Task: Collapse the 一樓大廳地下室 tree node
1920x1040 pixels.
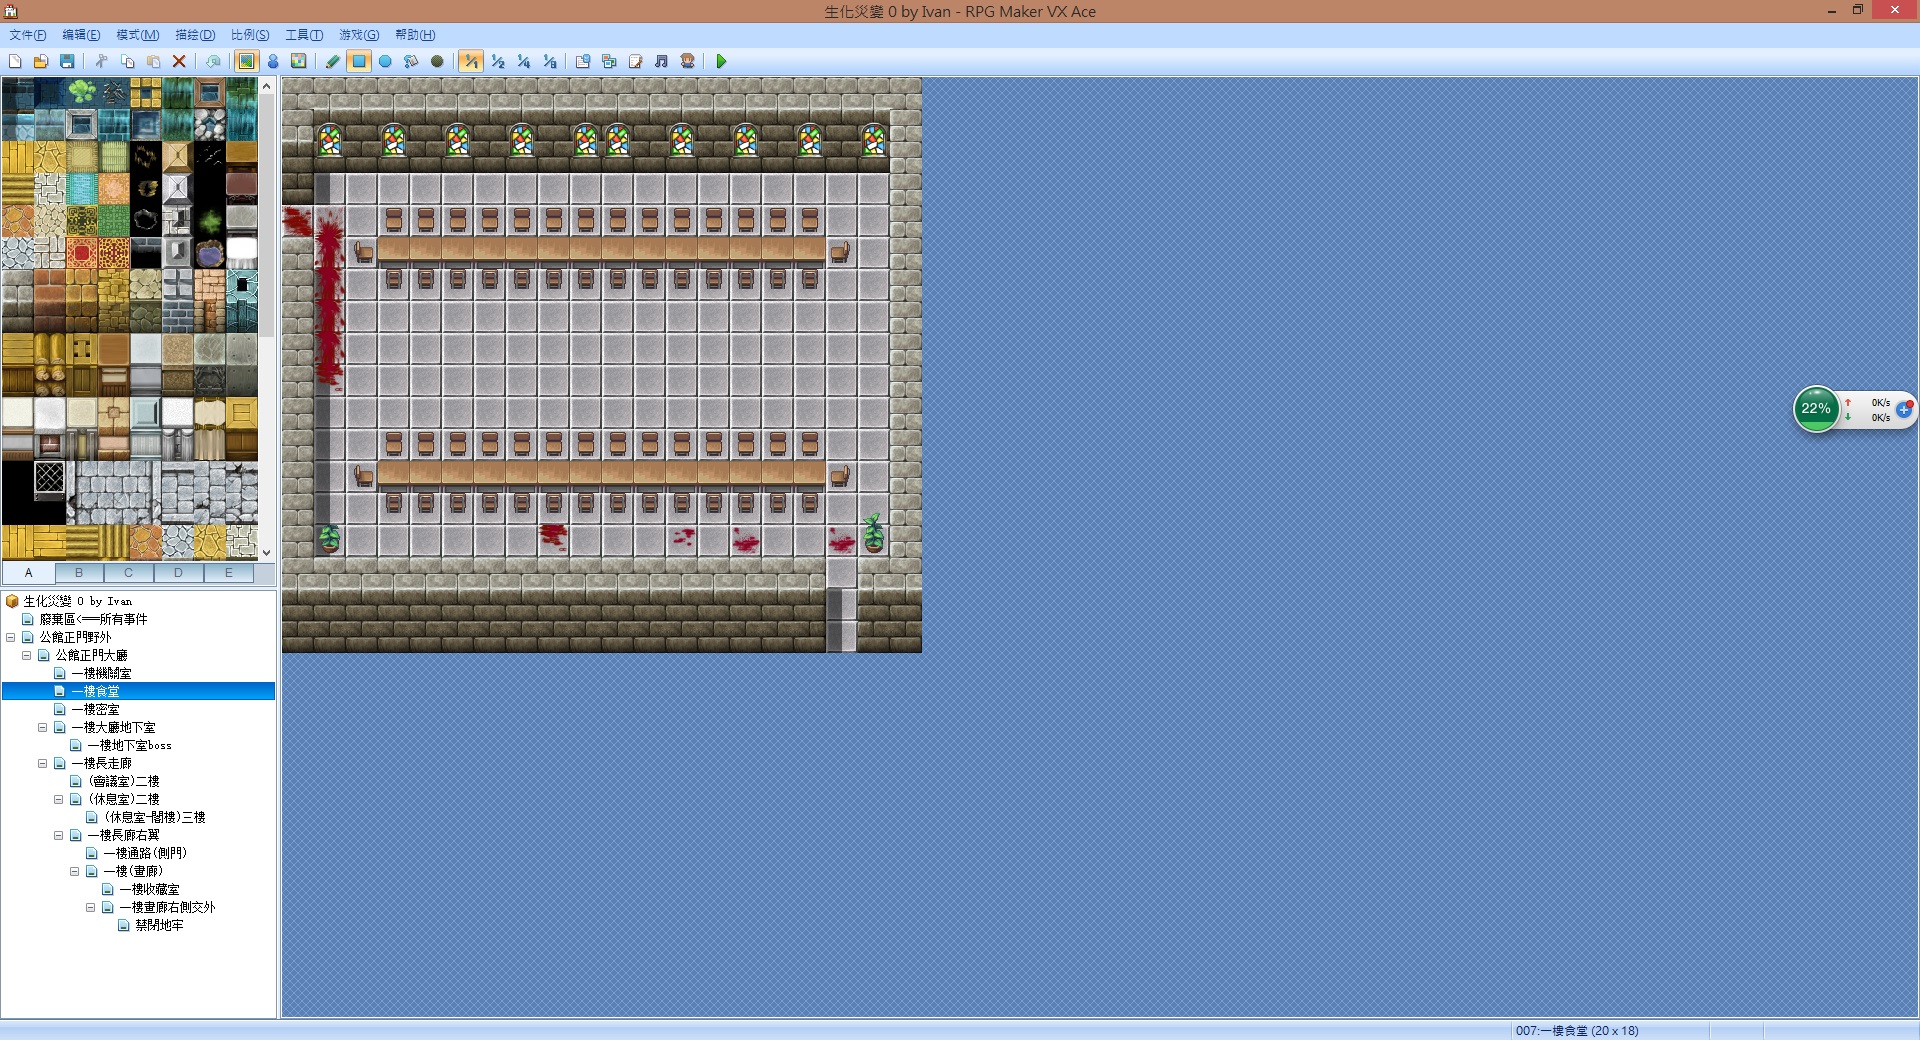Action: [43, 727]
